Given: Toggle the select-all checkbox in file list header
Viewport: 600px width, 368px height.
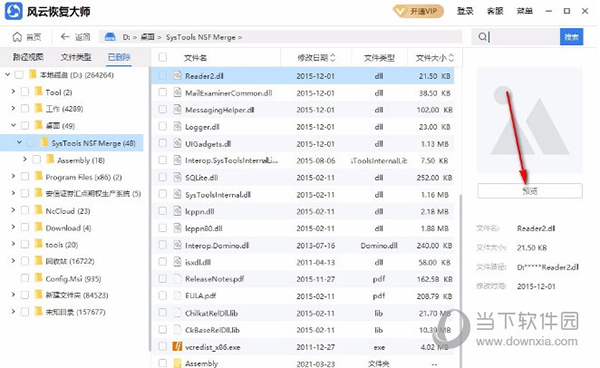Looking at the screenshot, I should coord(163,57).
